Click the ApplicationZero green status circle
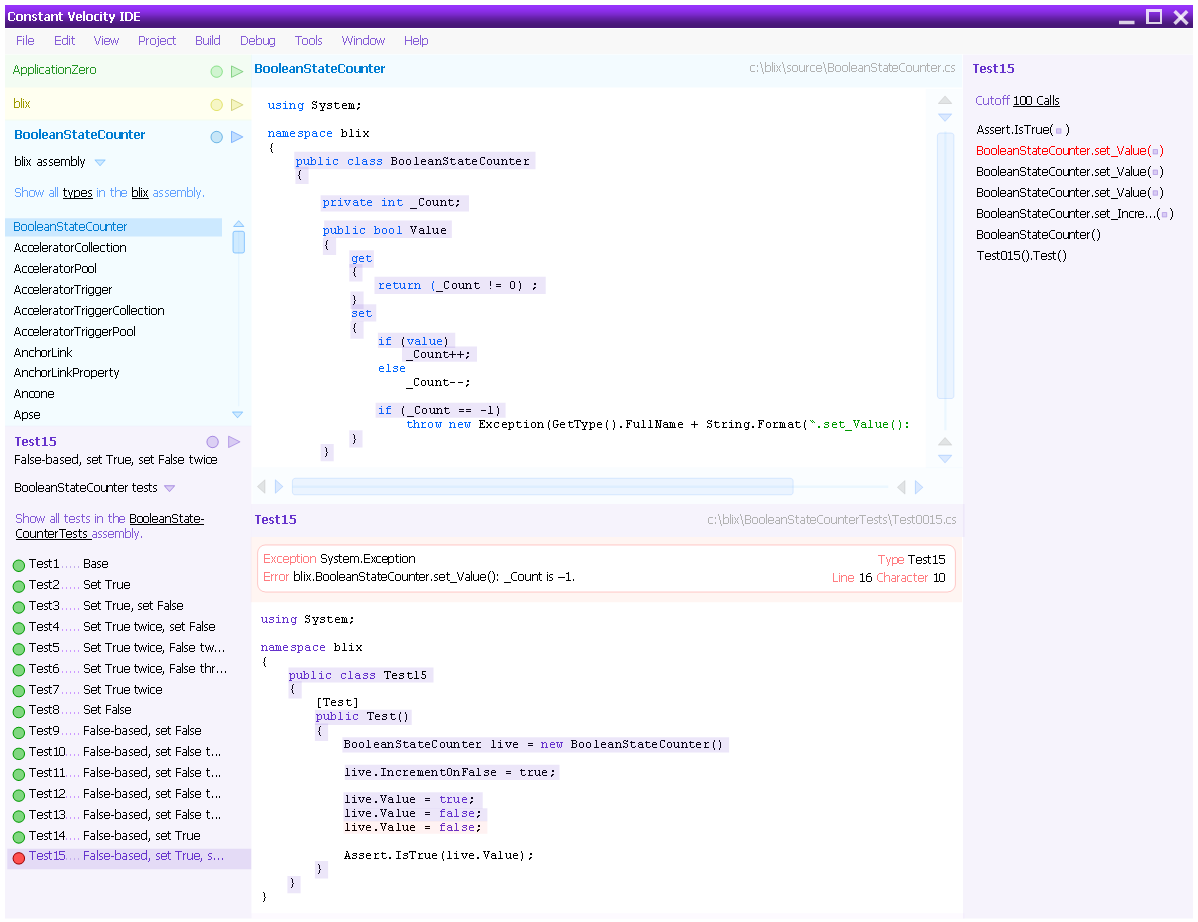1198x922 pixels. pos(216,71)
